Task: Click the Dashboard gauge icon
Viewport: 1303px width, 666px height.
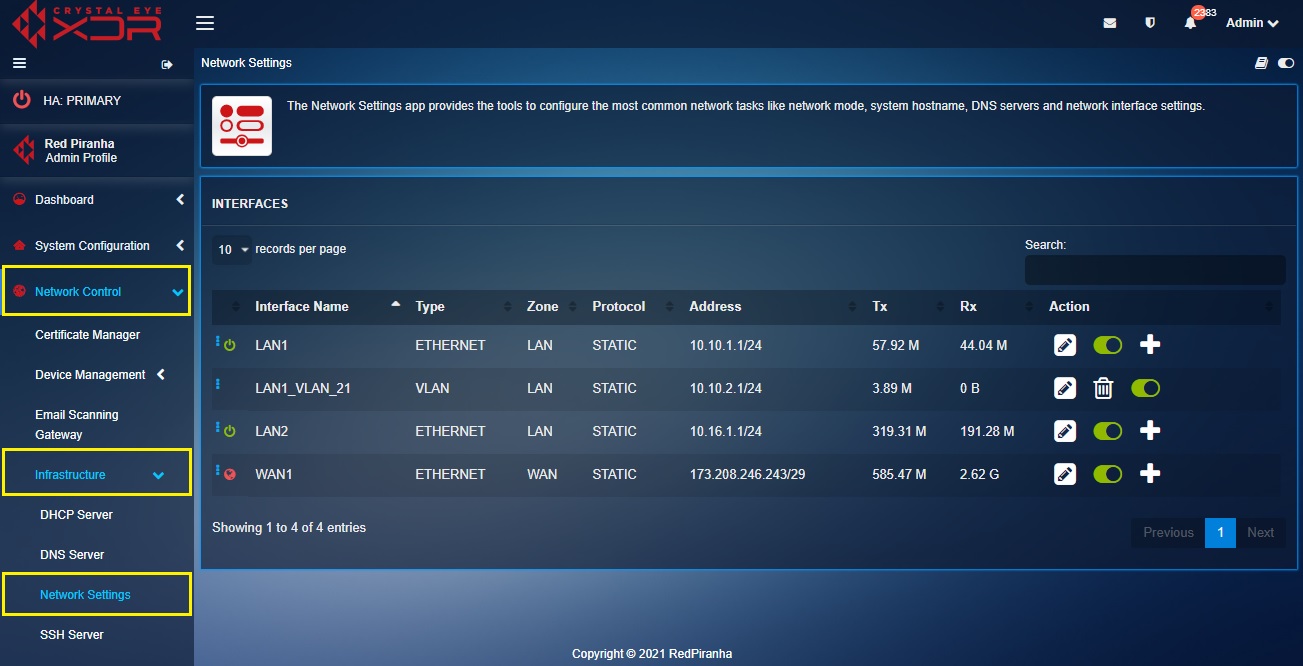Action: [19, 199]
